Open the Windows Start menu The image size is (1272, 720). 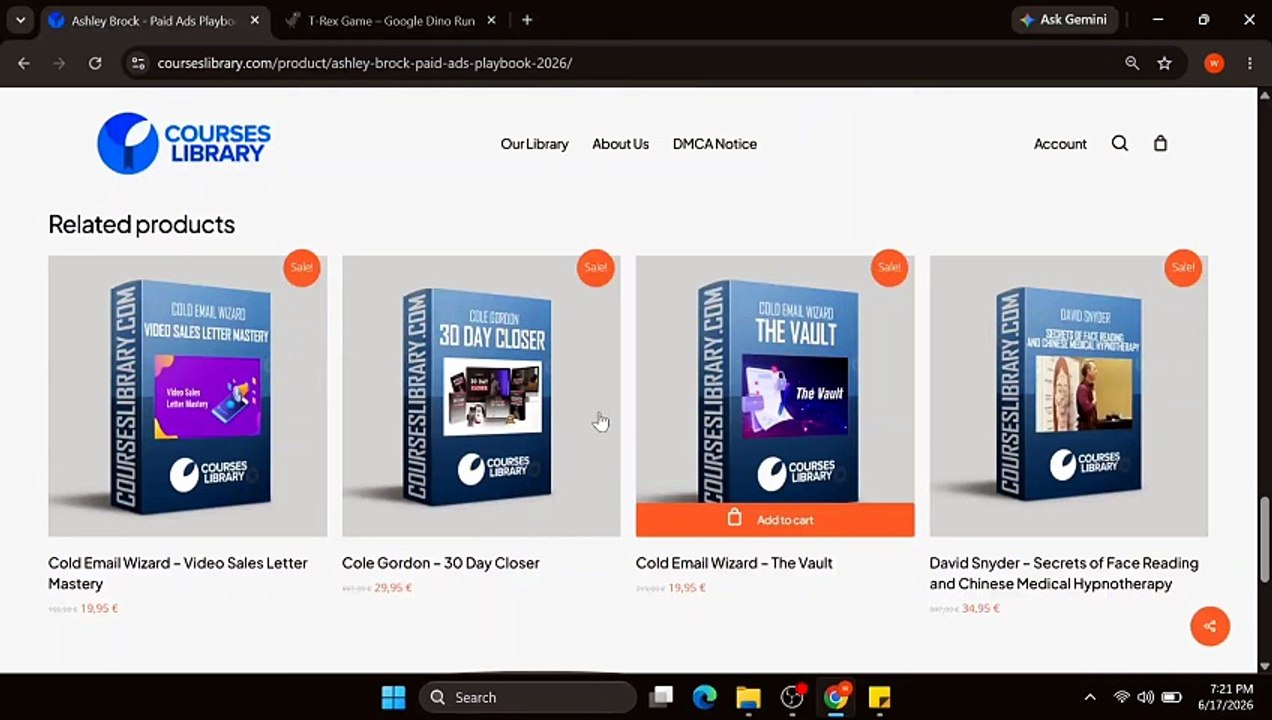click(393, 697)
